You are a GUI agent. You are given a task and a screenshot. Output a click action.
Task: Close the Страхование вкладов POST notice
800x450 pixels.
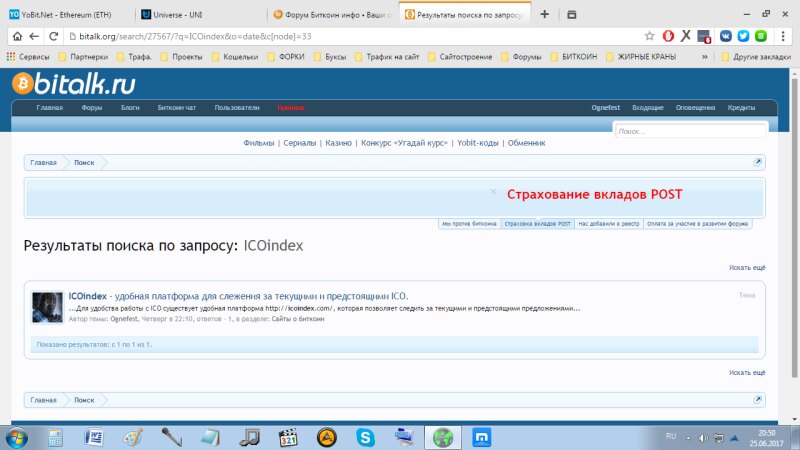(x=493, y=191)
